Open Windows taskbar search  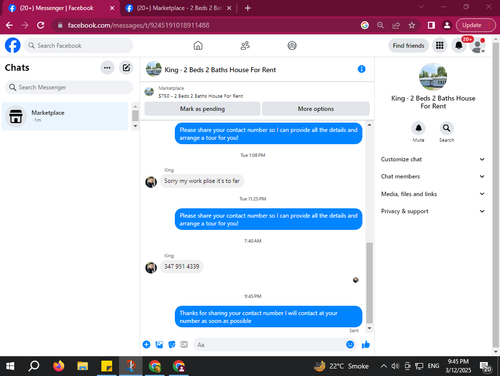[x=34, y=366]
